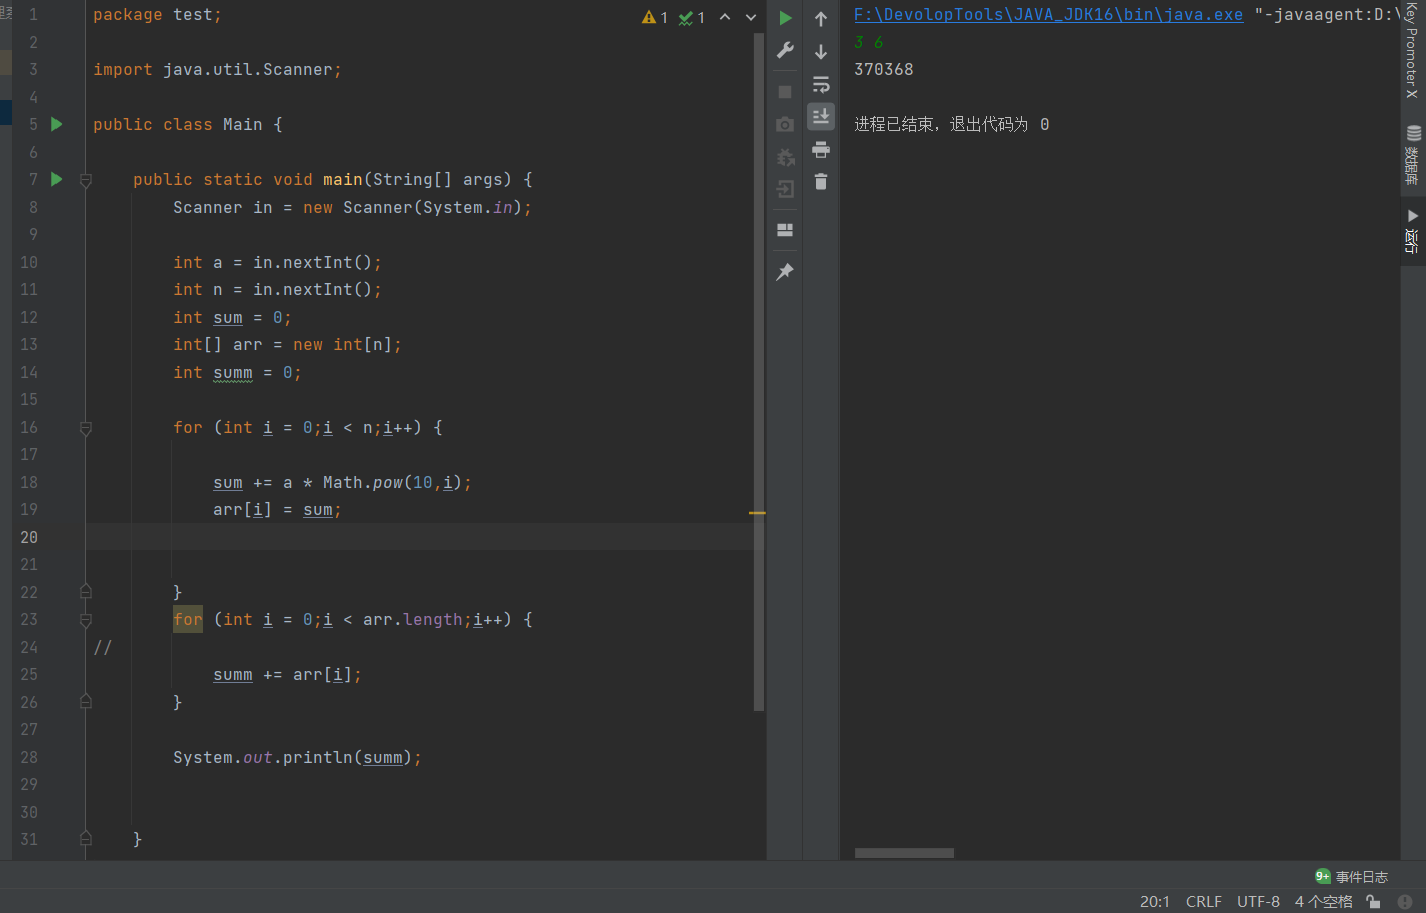Toggle soft-wrap in the console
The width and height of the screenshot is (1426, 913).
point(821,85)
